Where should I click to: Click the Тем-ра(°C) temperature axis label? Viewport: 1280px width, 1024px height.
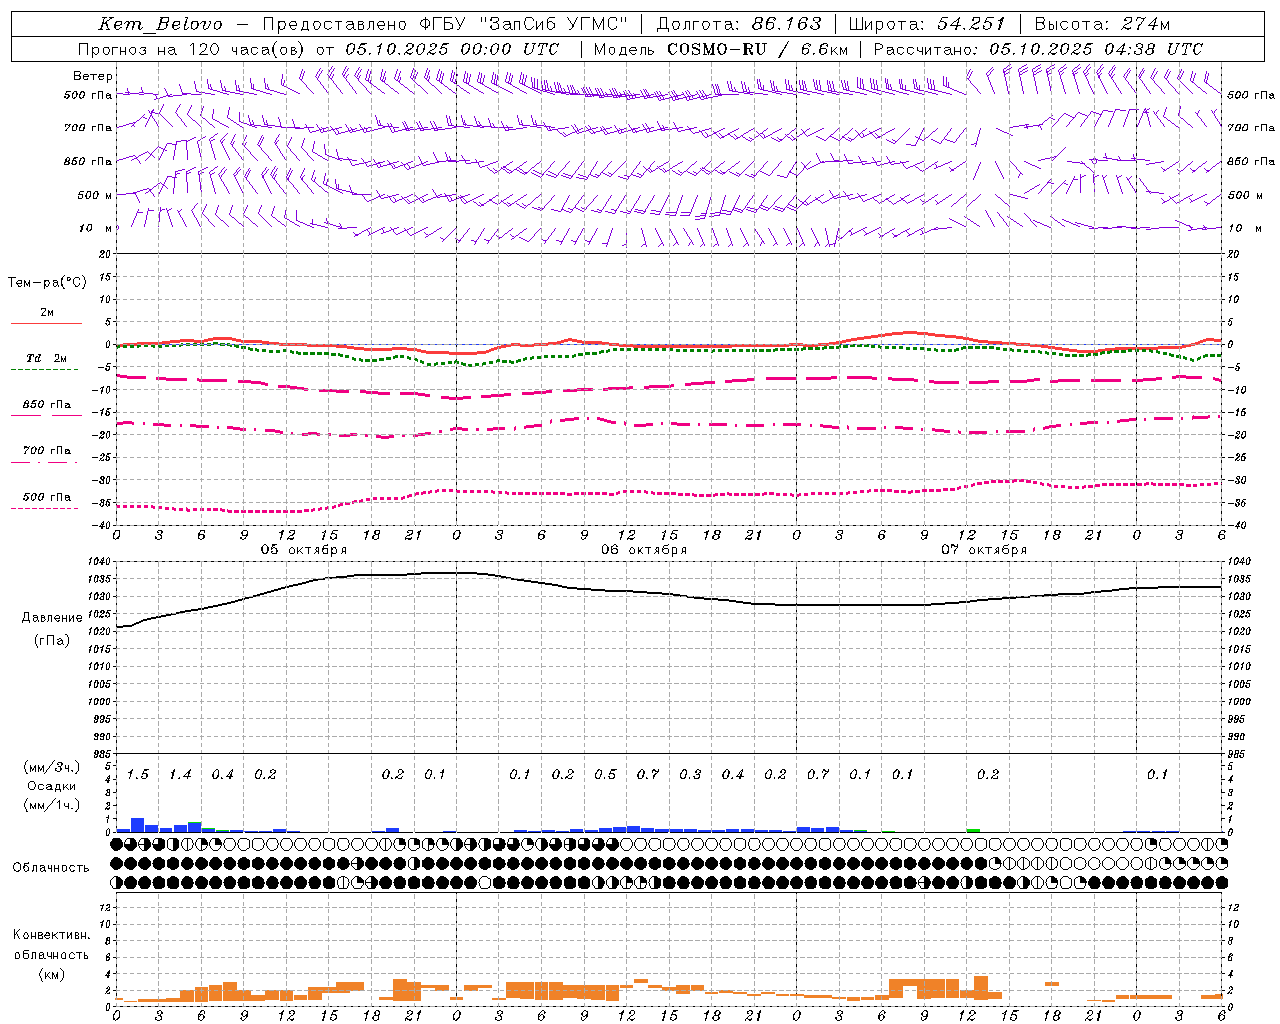tap(47, 283)
